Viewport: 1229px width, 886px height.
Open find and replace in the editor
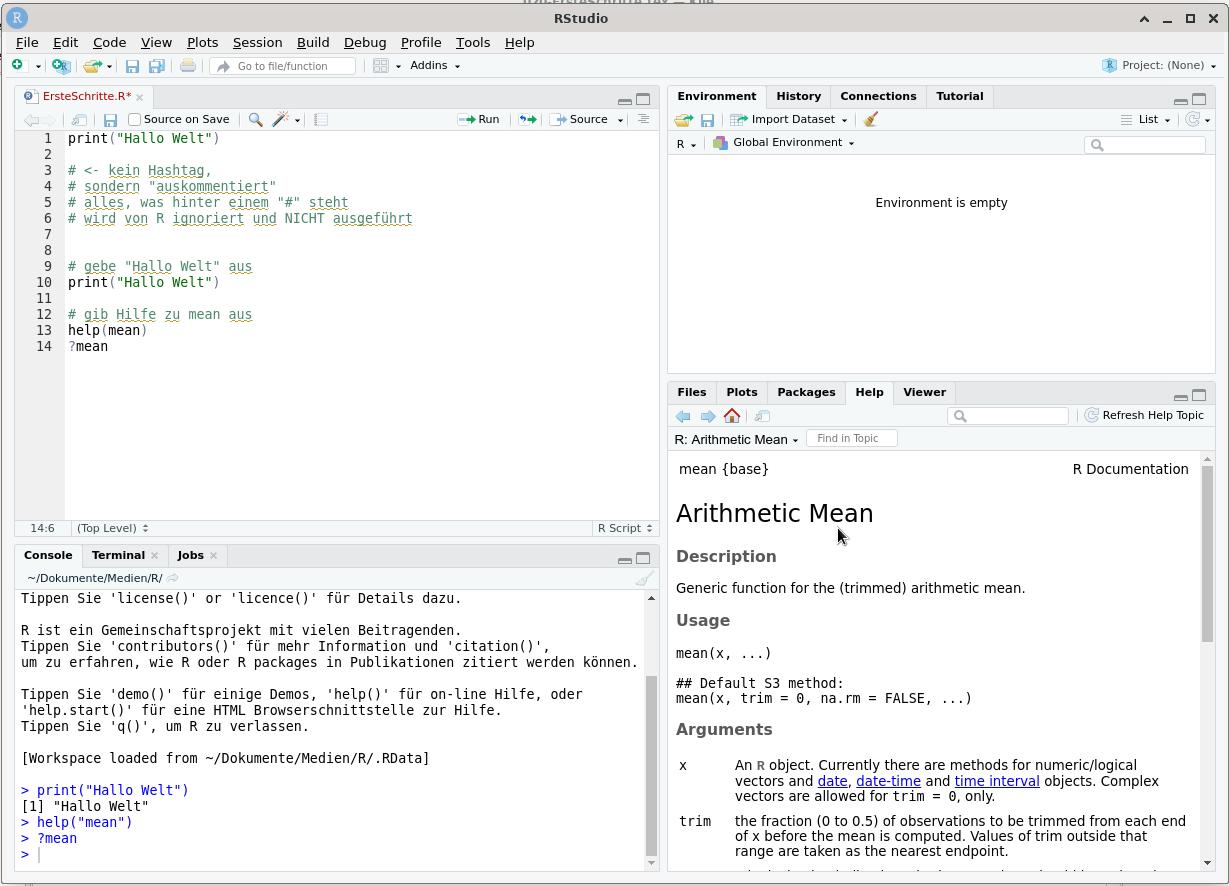tap(255, 120)
